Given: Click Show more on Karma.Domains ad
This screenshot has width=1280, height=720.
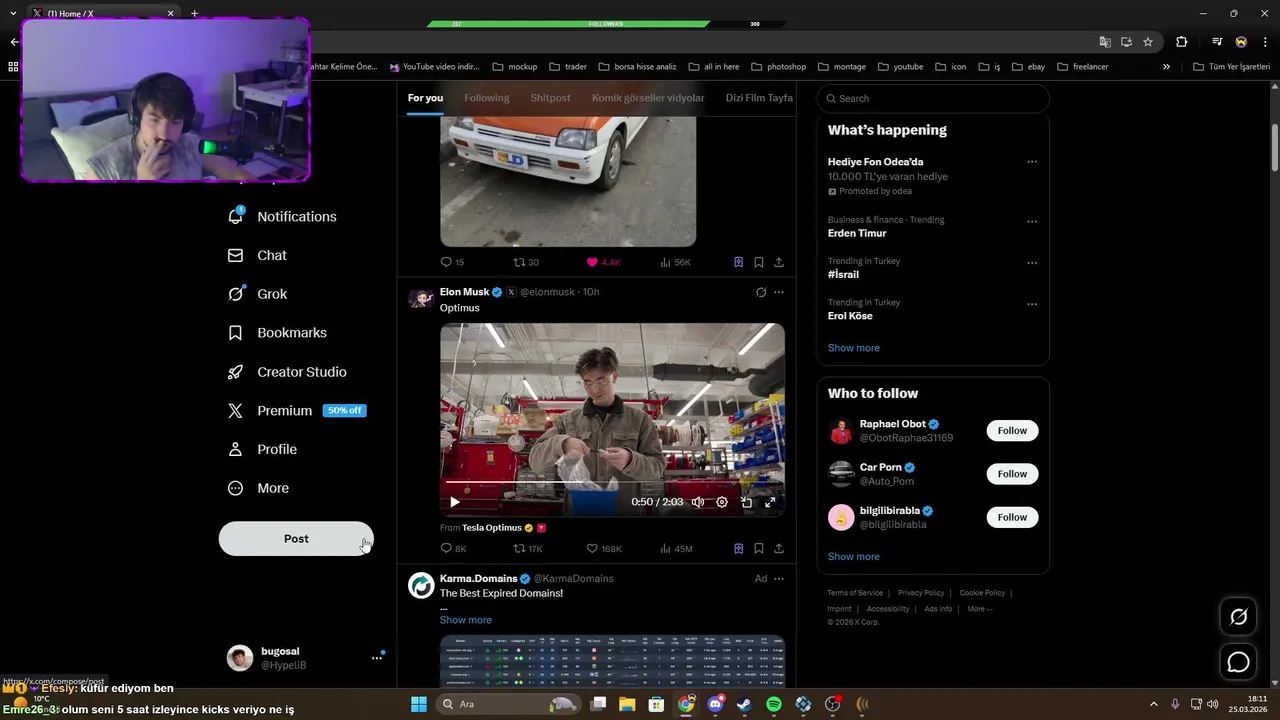Looking at the screenshot, I should 466,620.
